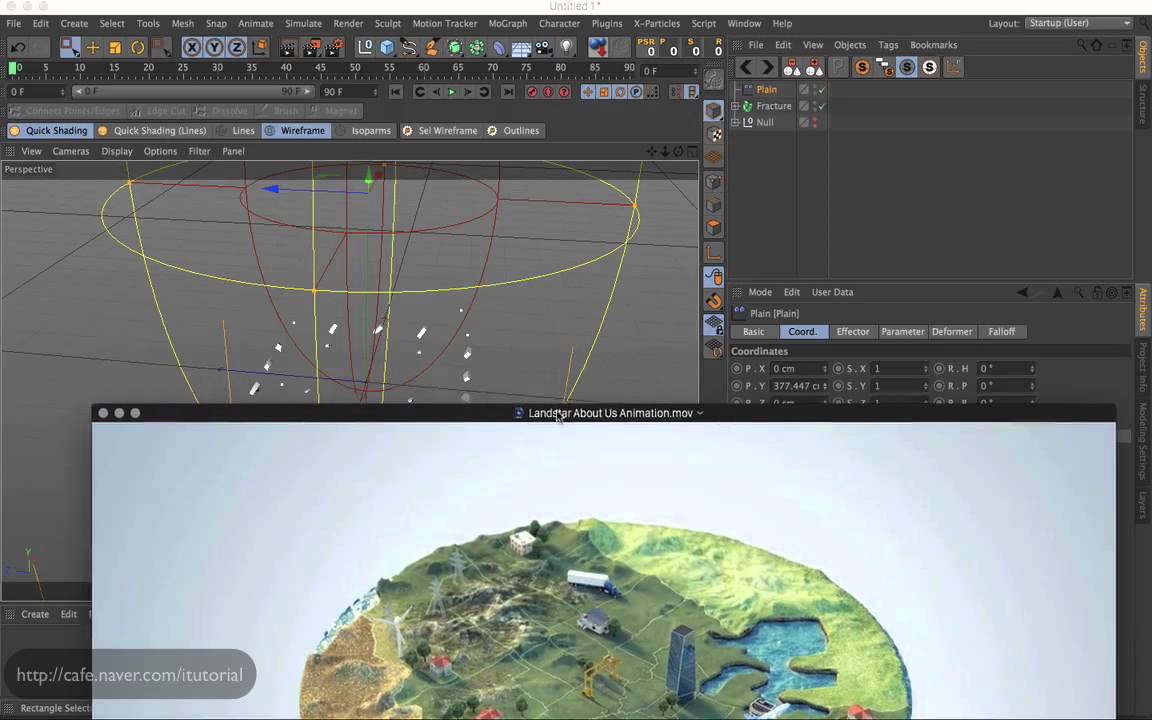Select Quick Shading display mode

pyautogui.click(x=49, y=131)
